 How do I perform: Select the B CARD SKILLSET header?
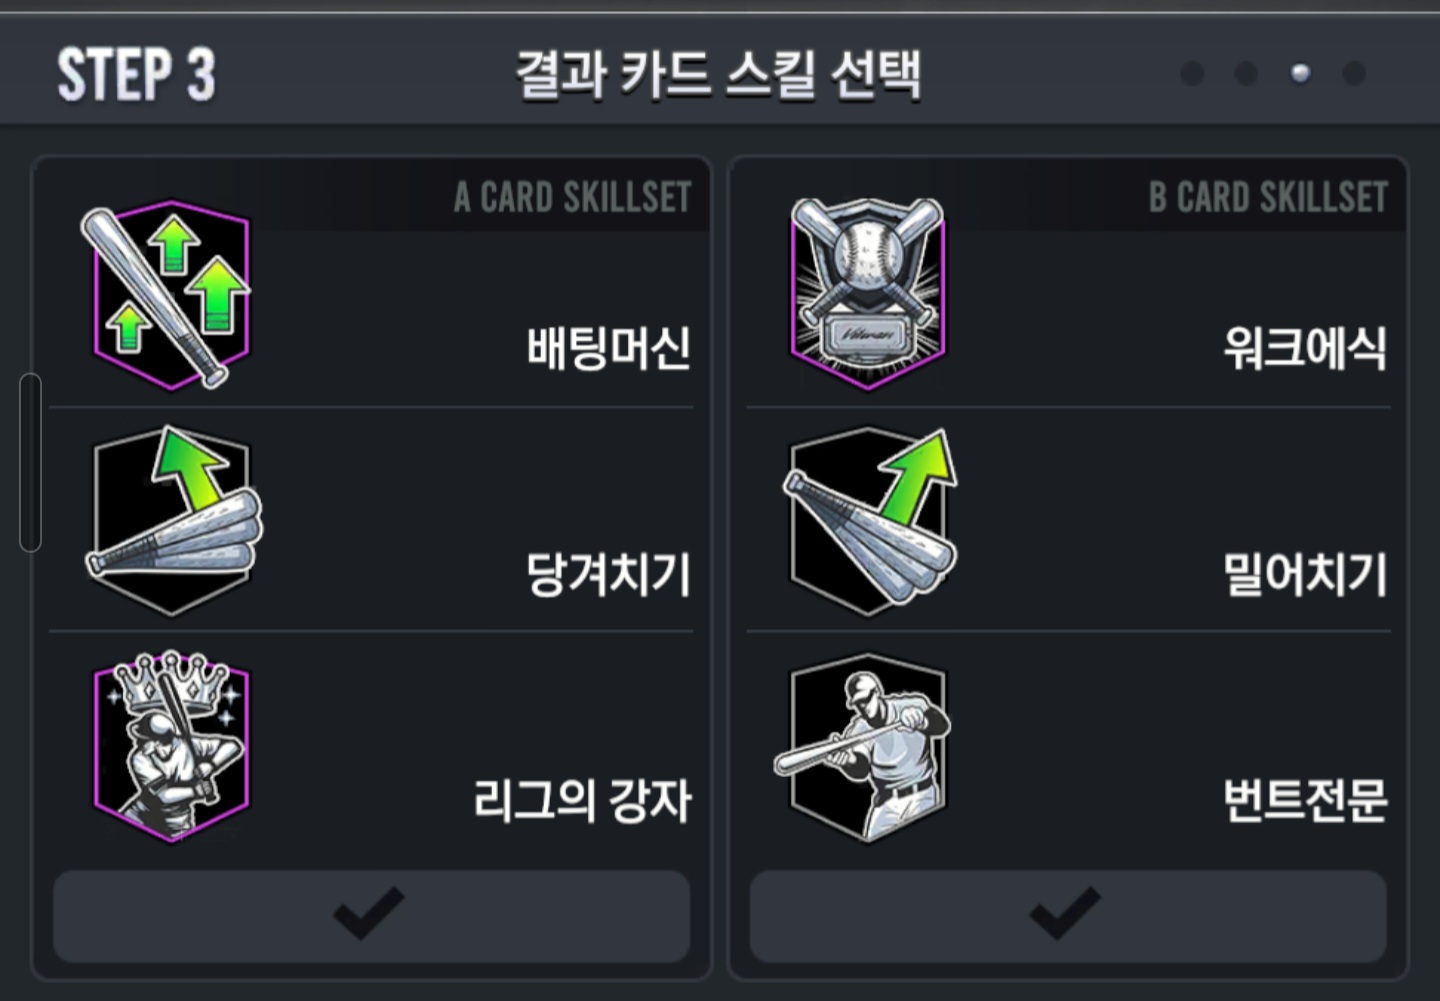[1268, 198]
